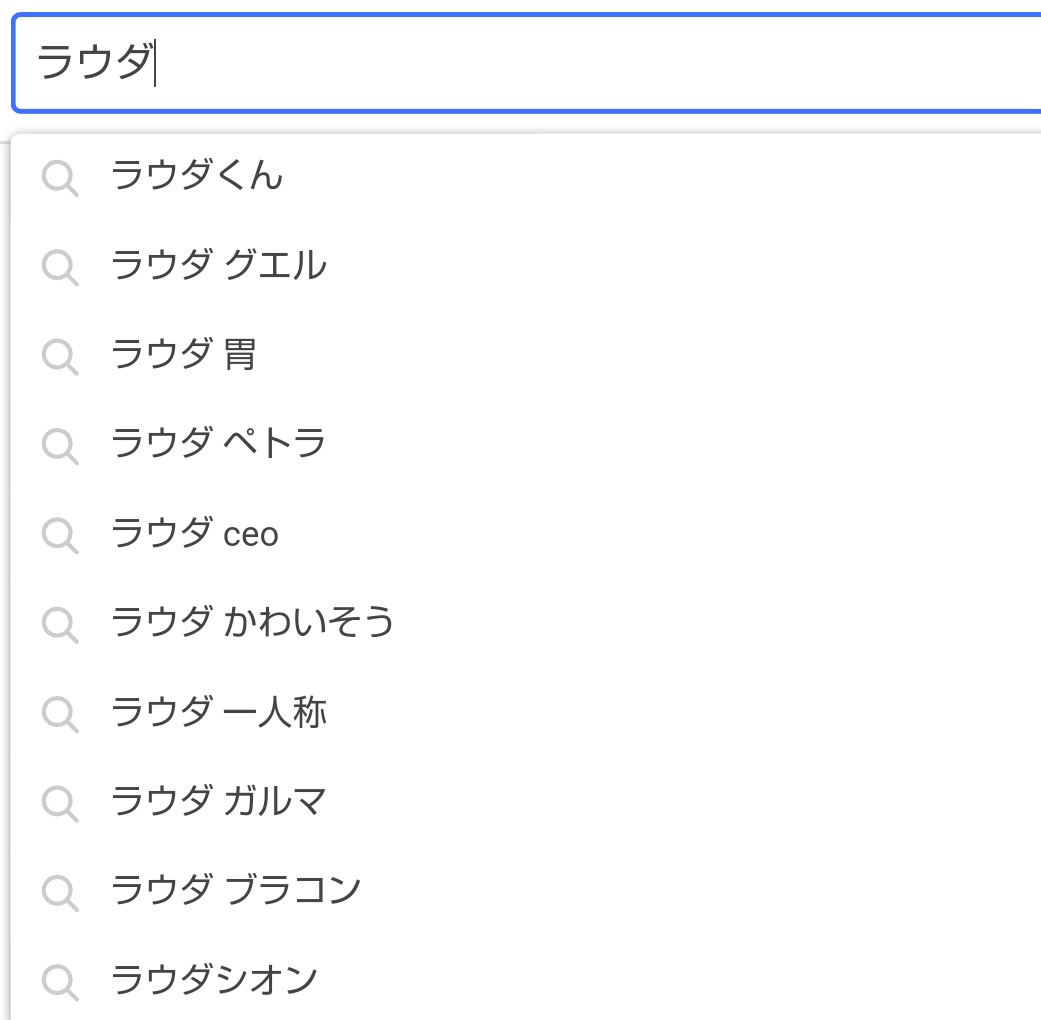Pick the ラウダ ペトラ suggestion
This screenshot has width=1041, height=1020.
click(x=526, y=444)
